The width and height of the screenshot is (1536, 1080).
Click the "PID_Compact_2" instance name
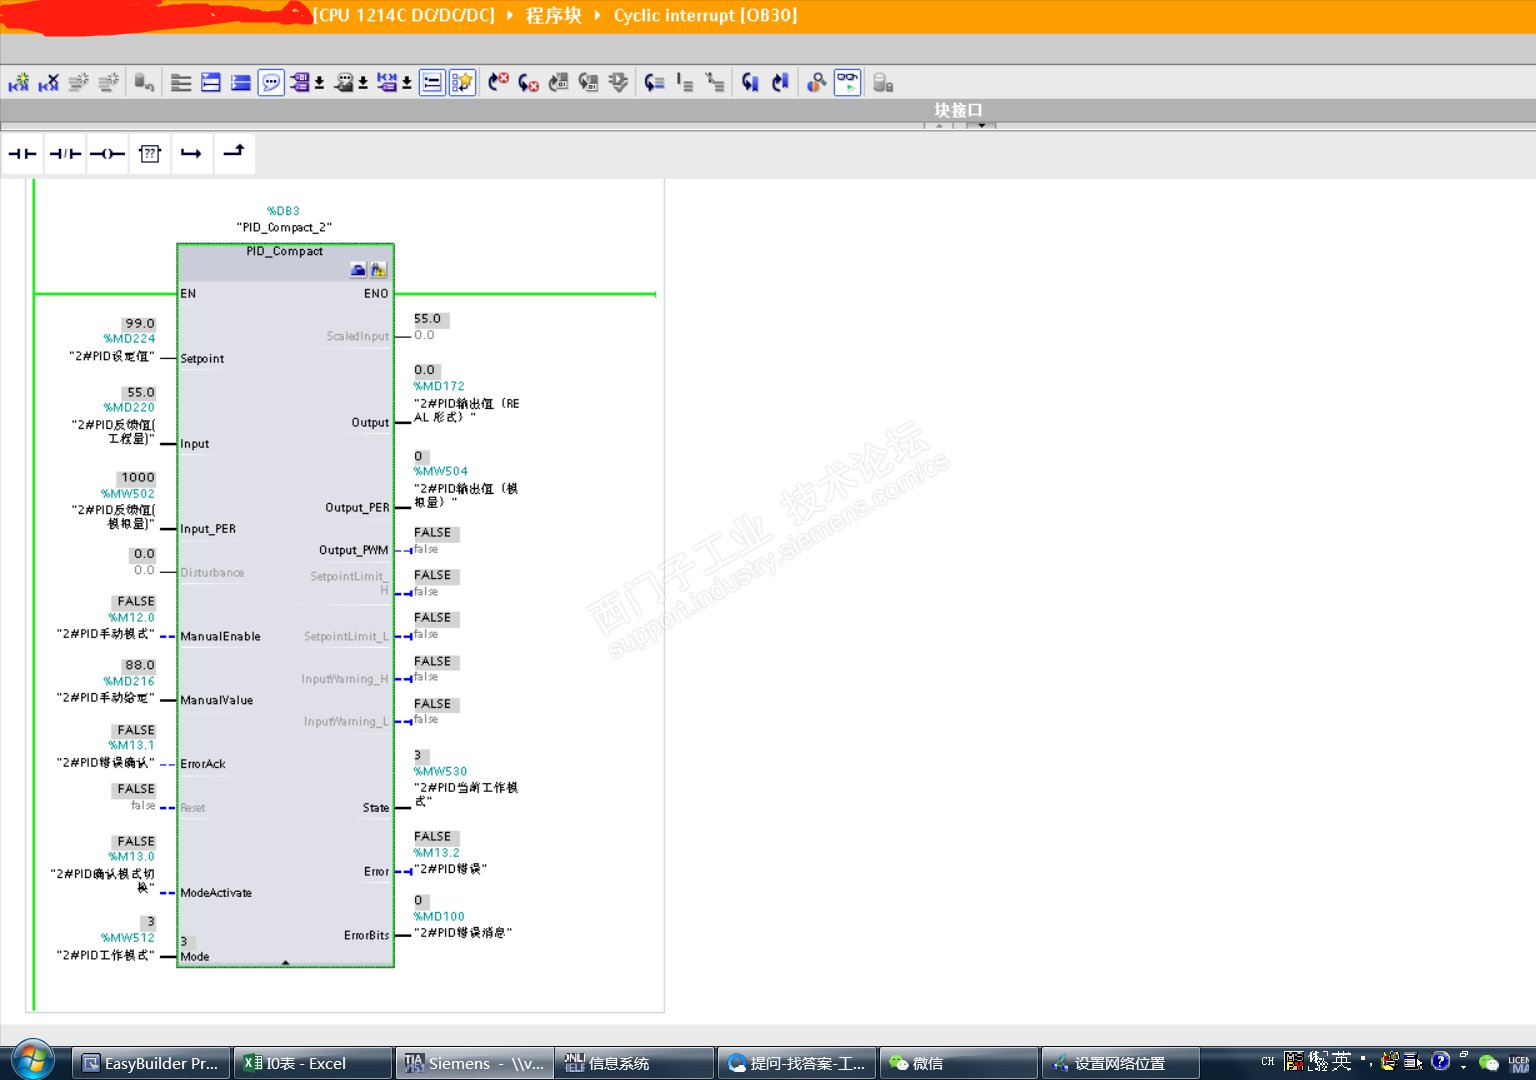(x=284, y=227)
